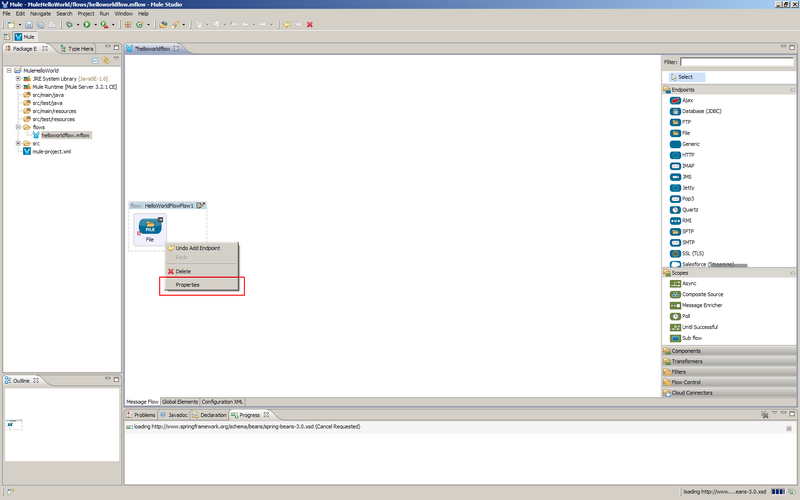Select the HTTP endpoint
800x500 pixels.
click(x=682, y=155)
